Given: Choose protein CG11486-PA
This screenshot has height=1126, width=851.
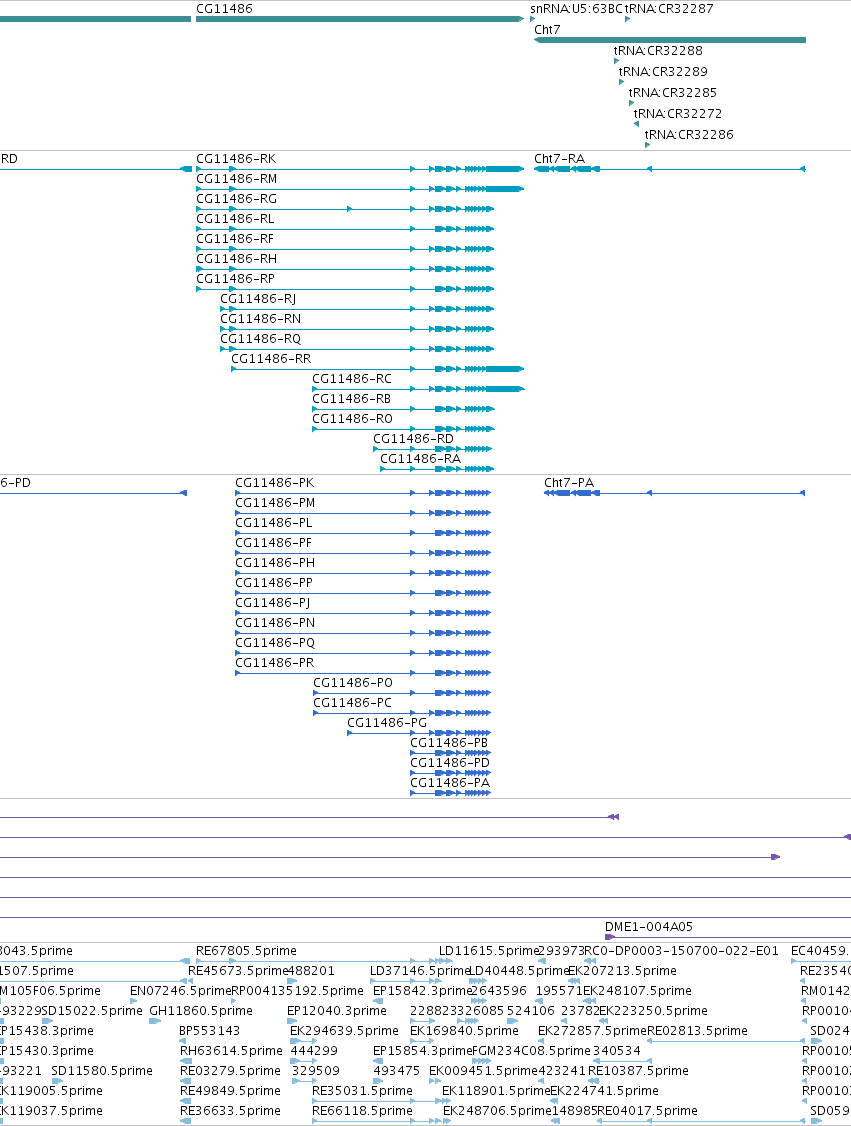Looking at the screenshot, I should pos(450,783).
